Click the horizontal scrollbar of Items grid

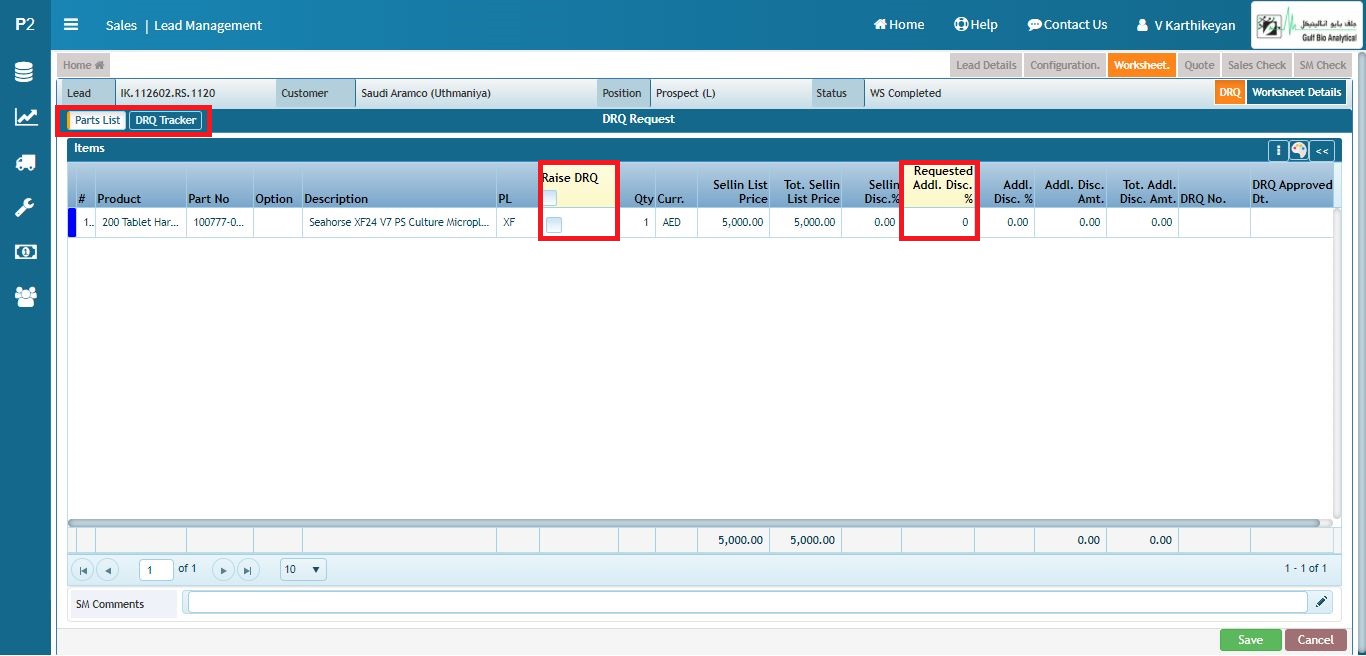coord(693,522)
